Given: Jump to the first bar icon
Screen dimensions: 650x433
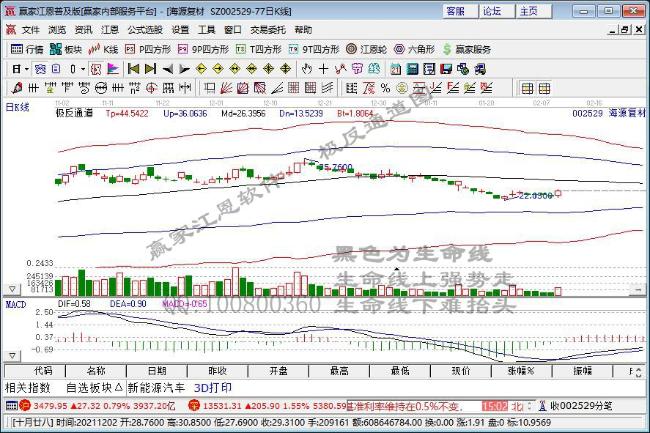Looking at the screenshot, I should coord(133,69).
